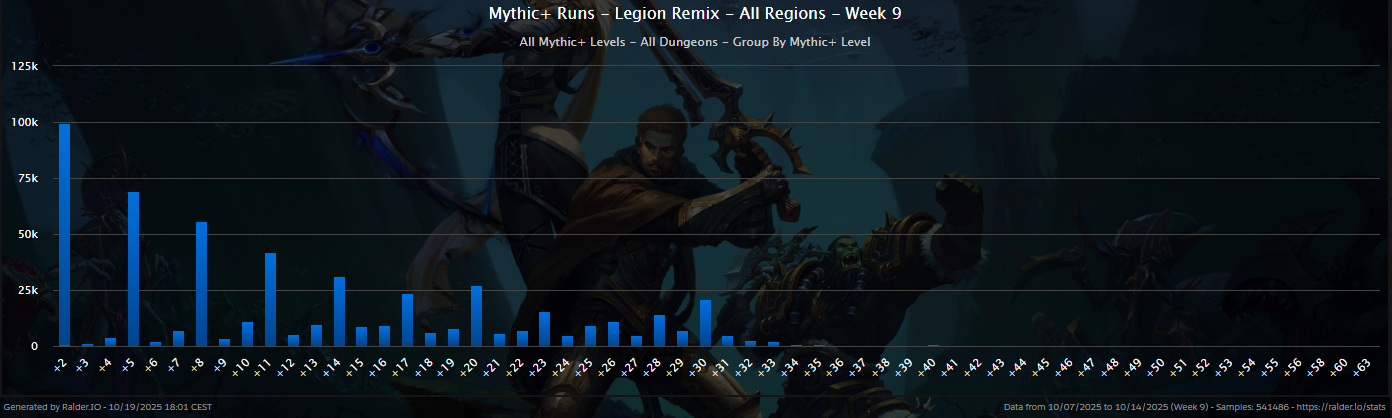Click the +23 level bar

pyautogui.click(x=544, y=329)
